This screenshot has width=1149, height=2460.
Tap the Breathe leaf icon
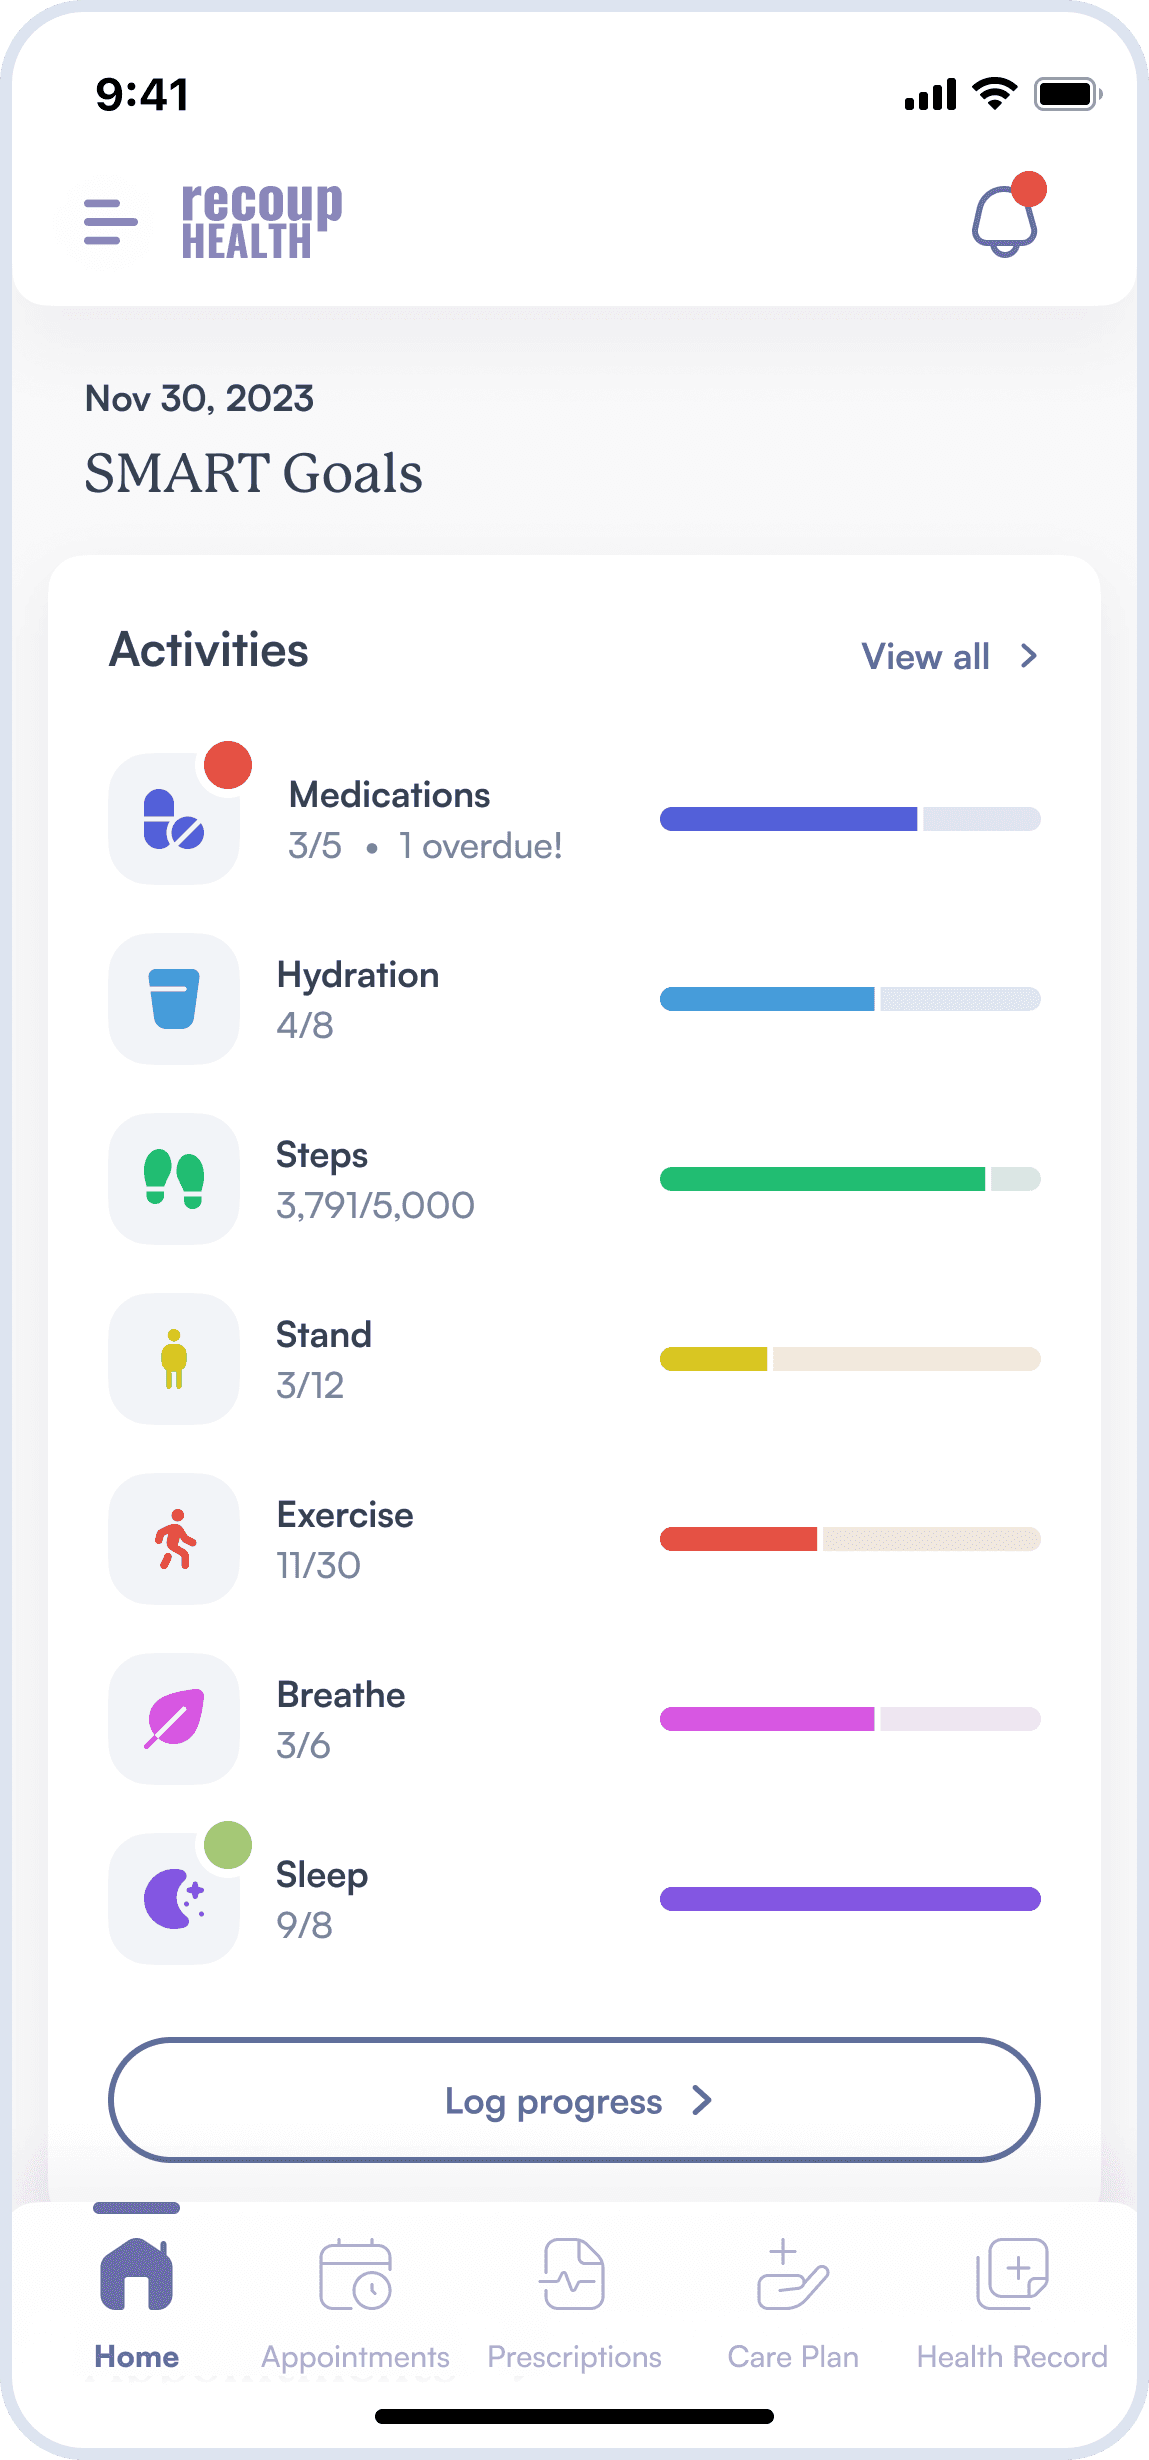pyautogui.click(x=174, y=1719)
